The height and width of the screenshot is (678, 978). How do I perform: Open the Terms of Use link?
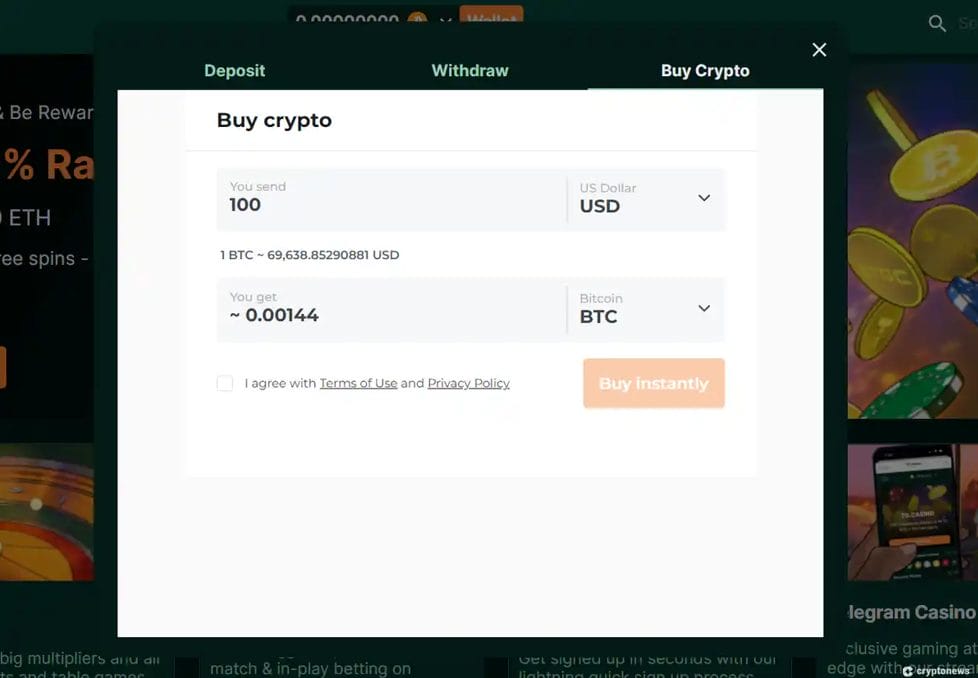358,383
